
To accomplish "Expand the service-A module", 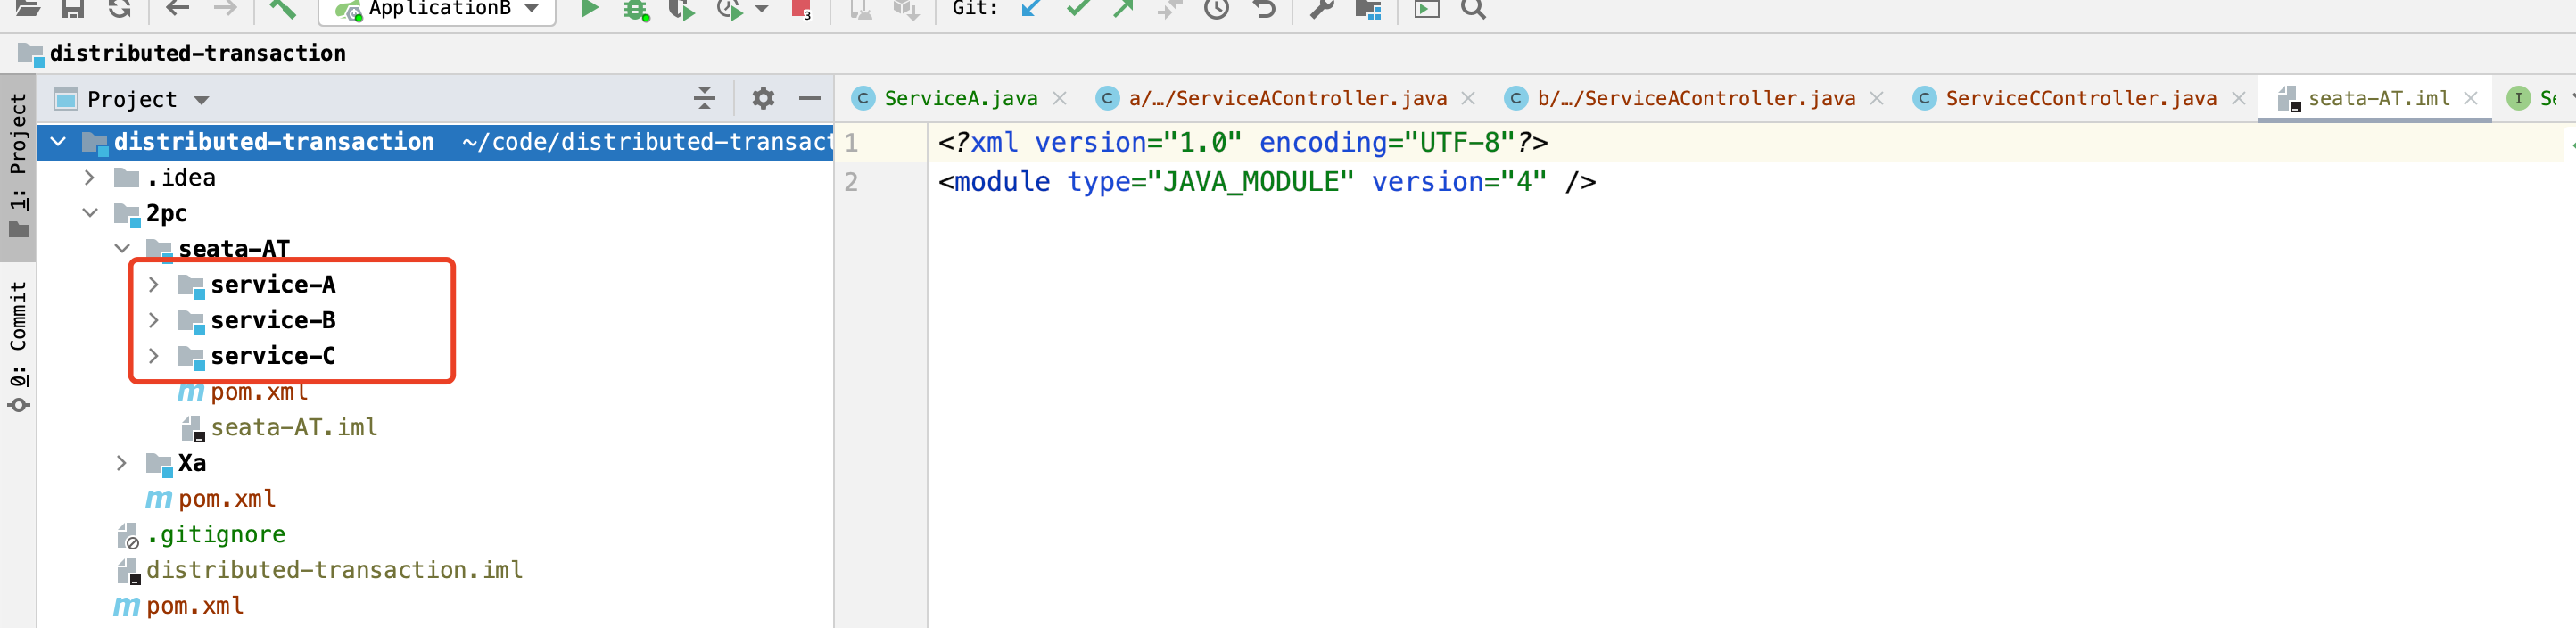I will click(x=154, y=284).
